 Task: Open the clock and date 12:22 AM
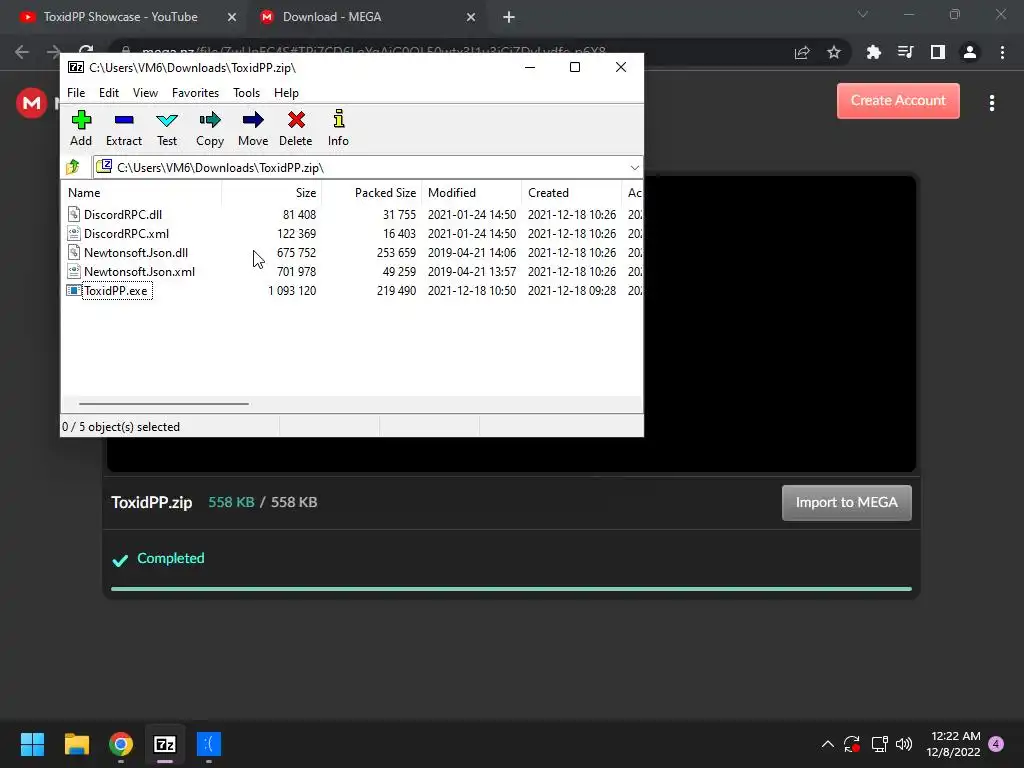coord(953,744)
